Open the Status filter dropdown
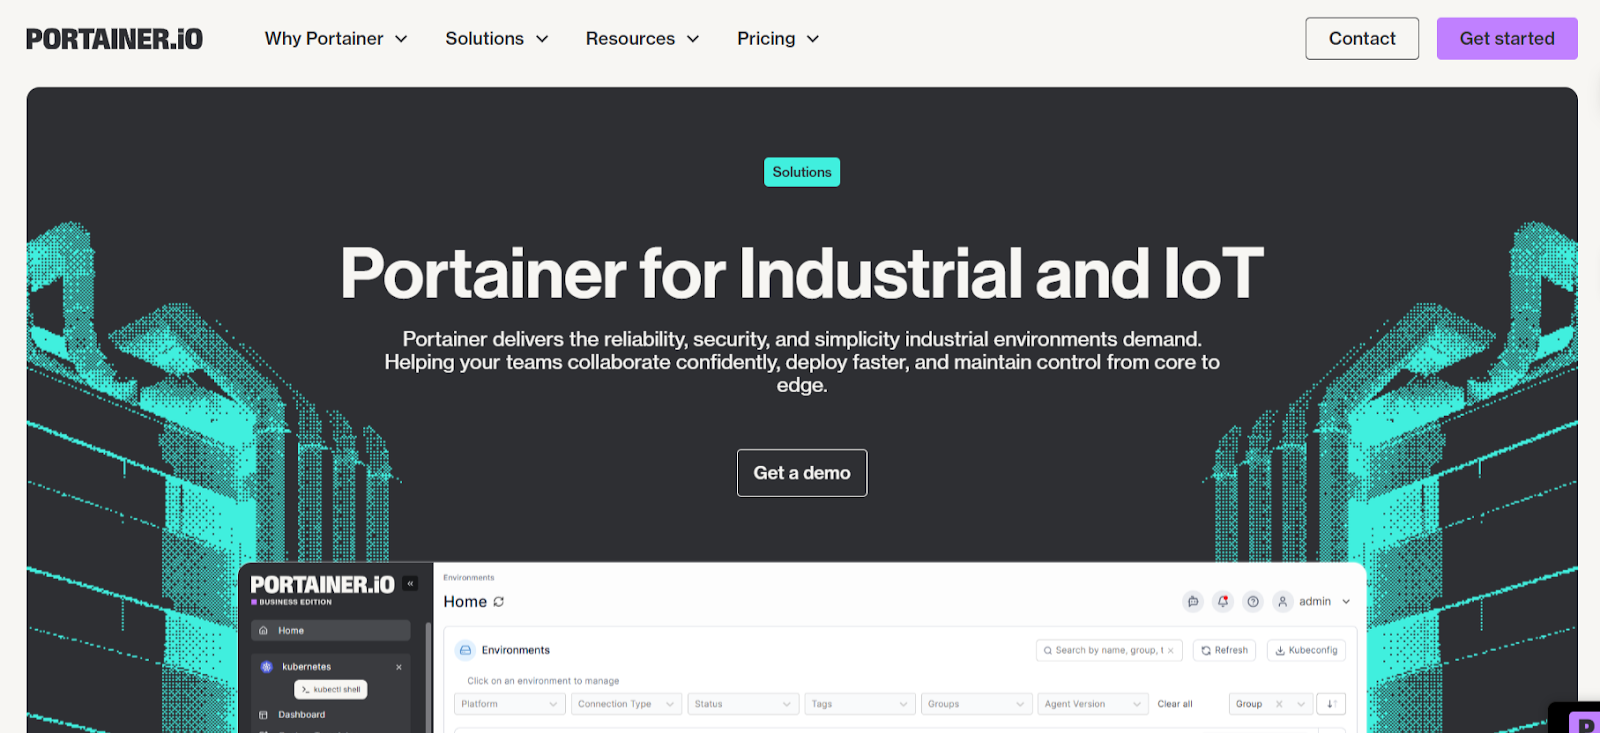 click(x=744, y=704)
